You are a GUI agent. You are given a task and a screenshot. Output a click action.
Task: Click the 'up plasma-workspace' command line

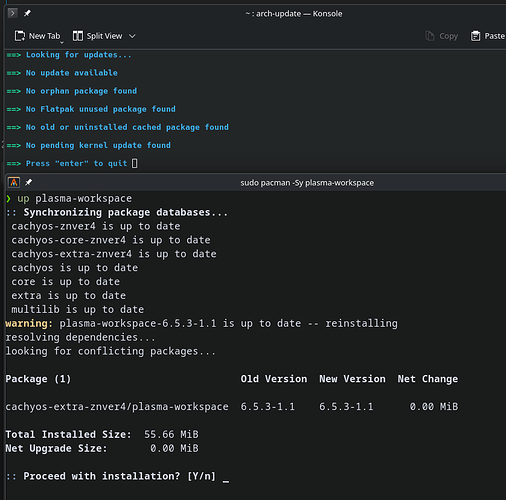pos(74,198)
